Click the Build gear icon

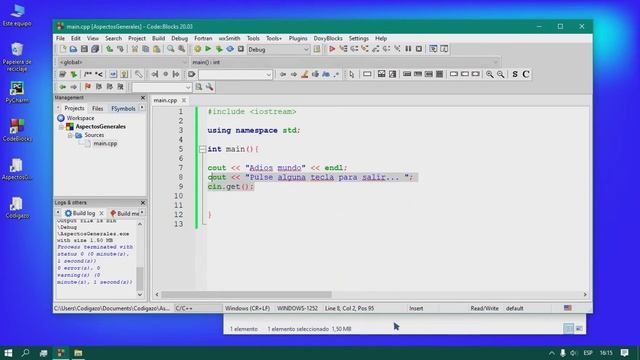click(x=198, y=49)
